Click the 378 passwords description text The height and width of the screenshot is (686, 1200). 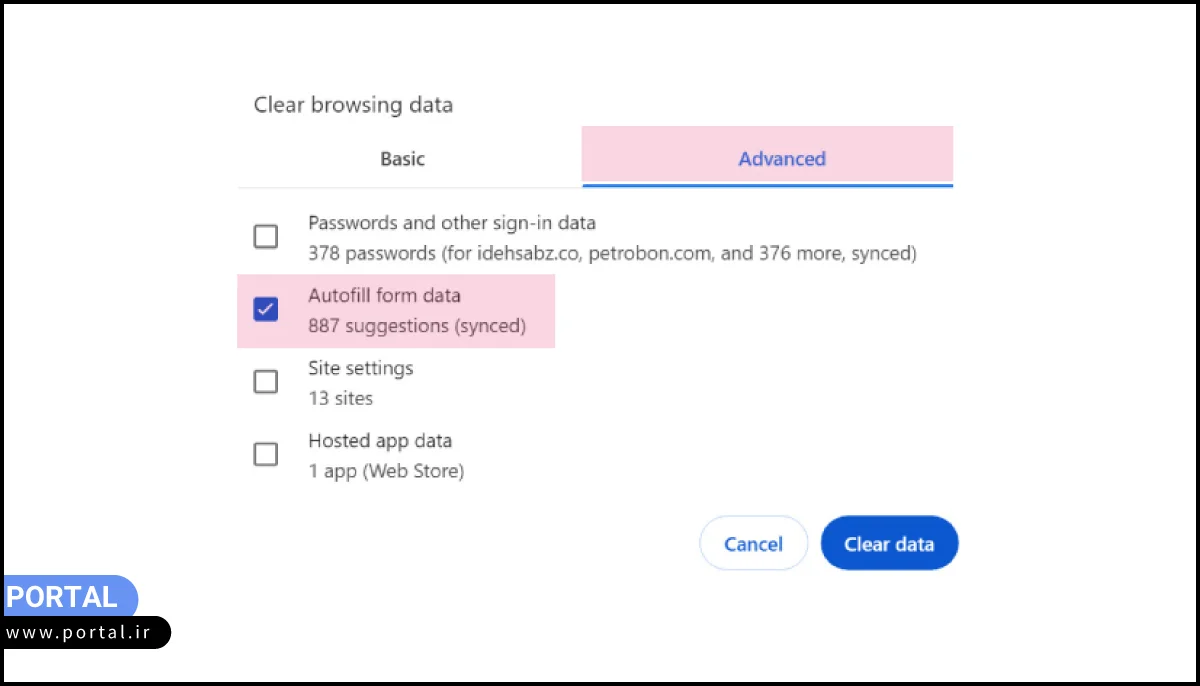pos(612,253)
